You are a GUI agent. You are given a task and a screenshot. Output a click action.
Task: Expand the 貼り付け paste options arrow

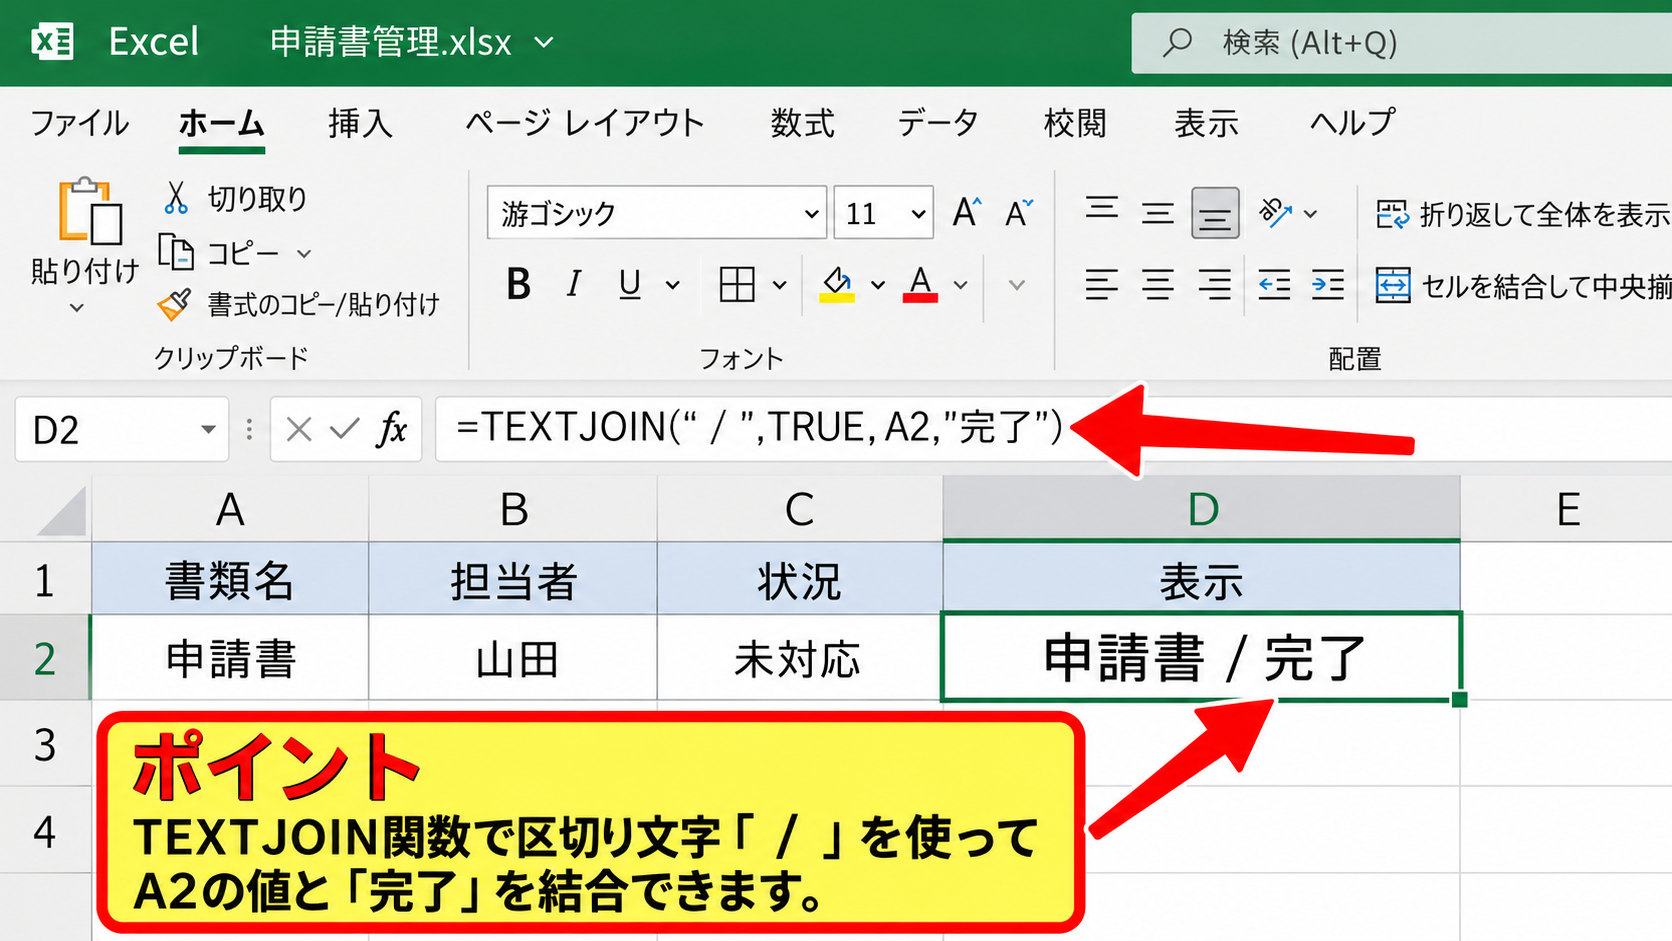click(x=76, y=308)
